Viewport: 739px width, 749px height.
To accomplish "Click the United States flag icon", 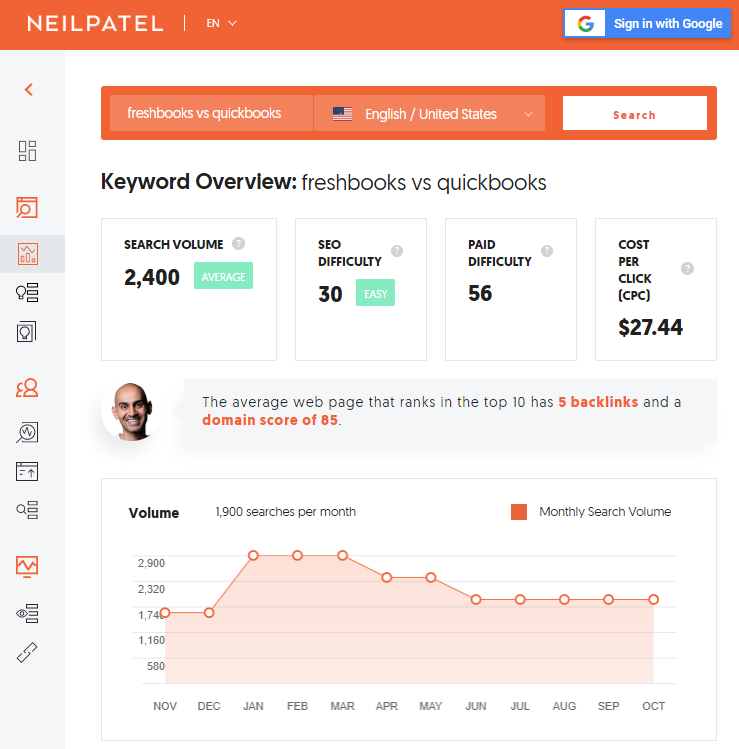I will click(x=343, y=114).
